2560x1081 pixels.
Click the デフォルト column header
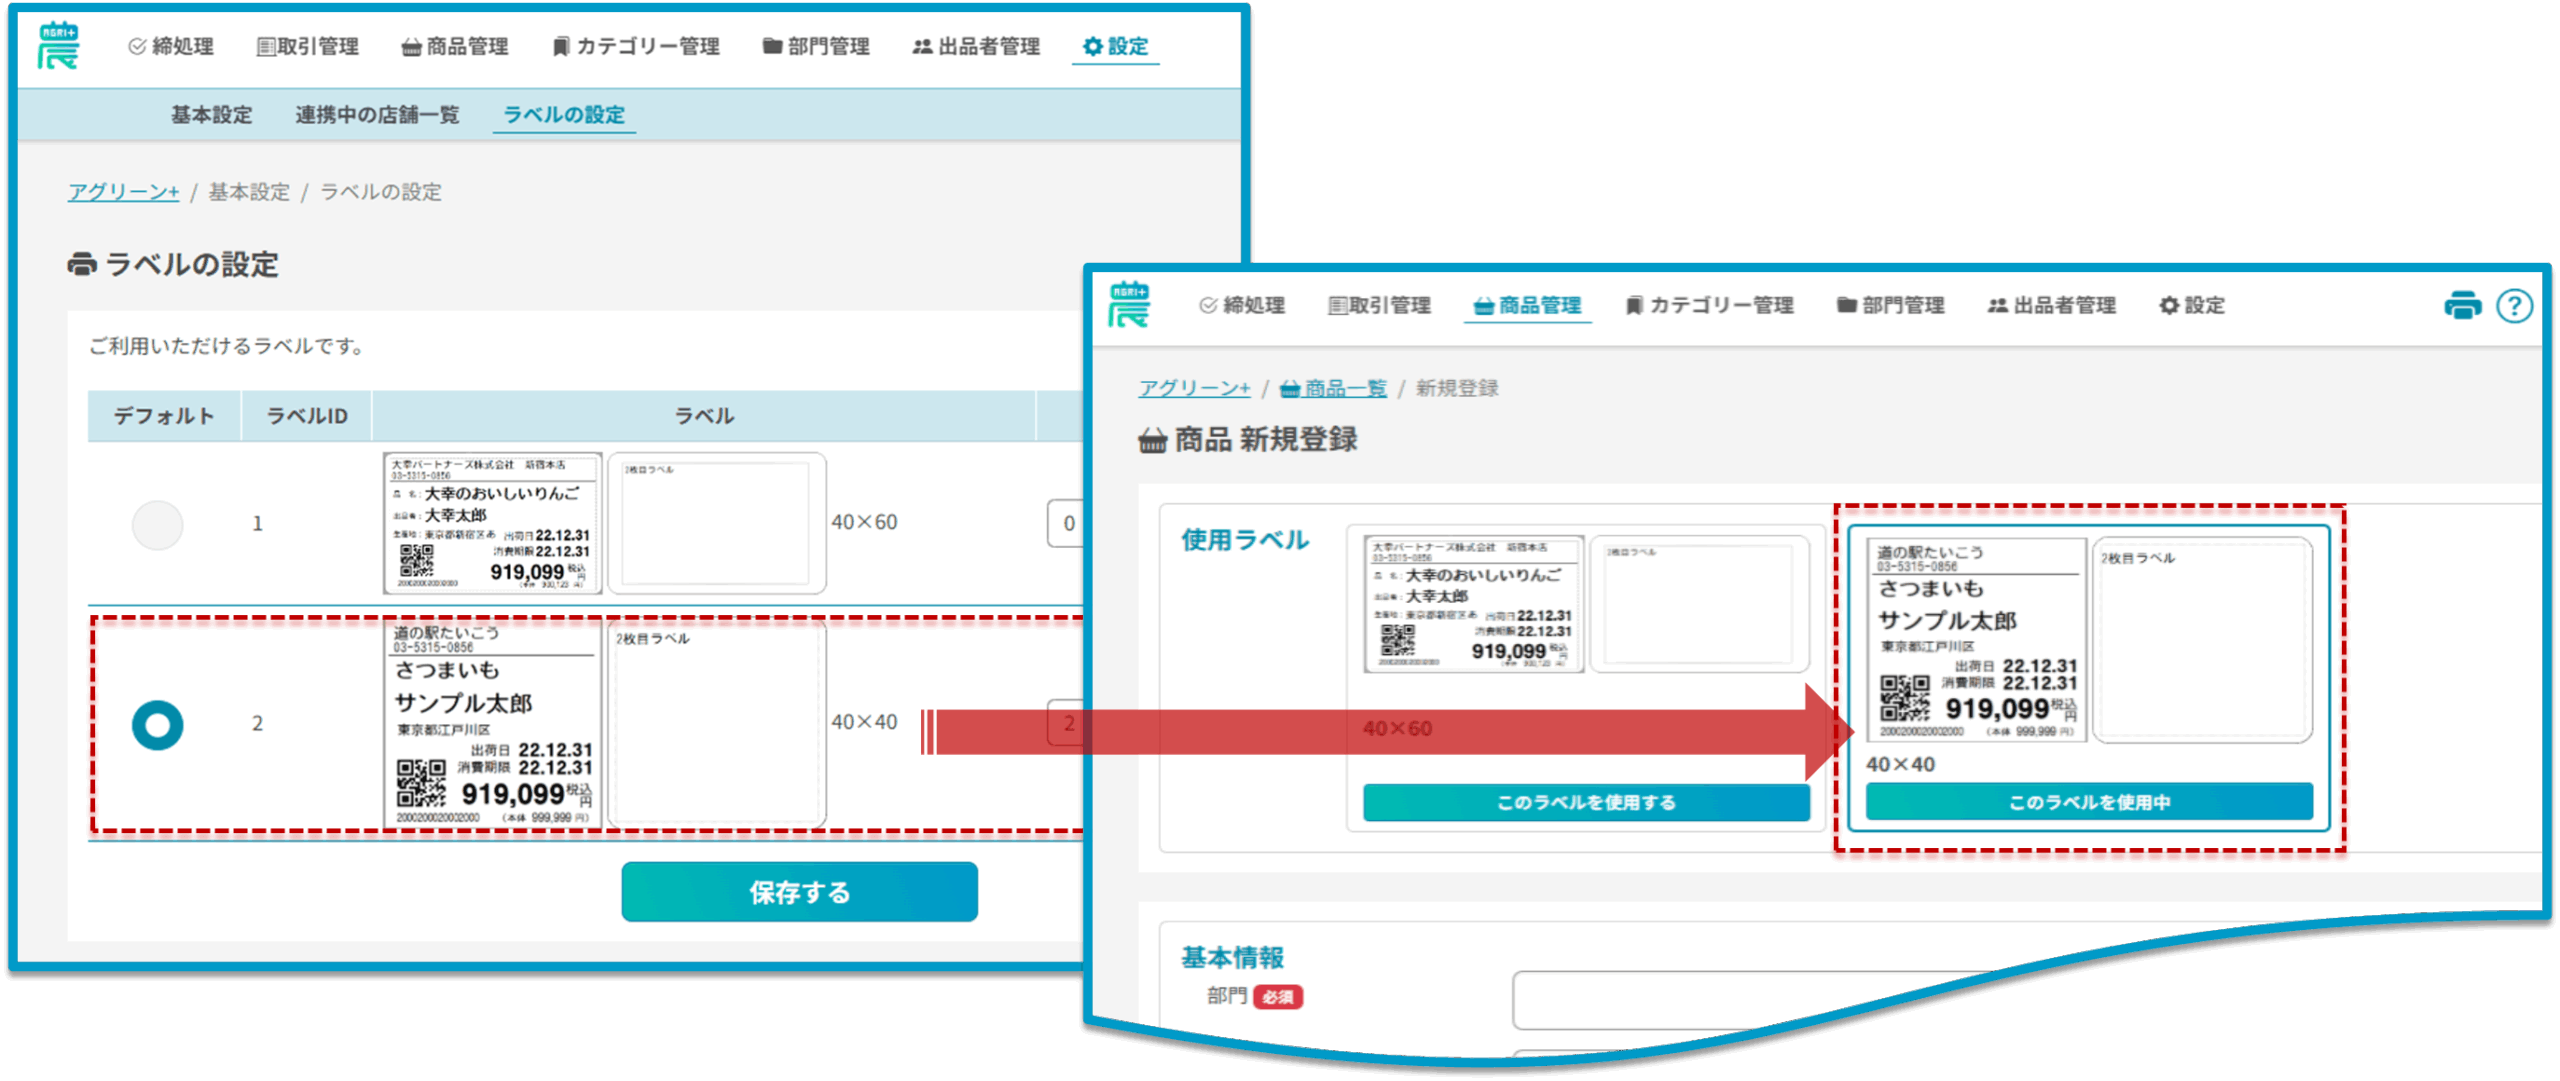point(164,415)
